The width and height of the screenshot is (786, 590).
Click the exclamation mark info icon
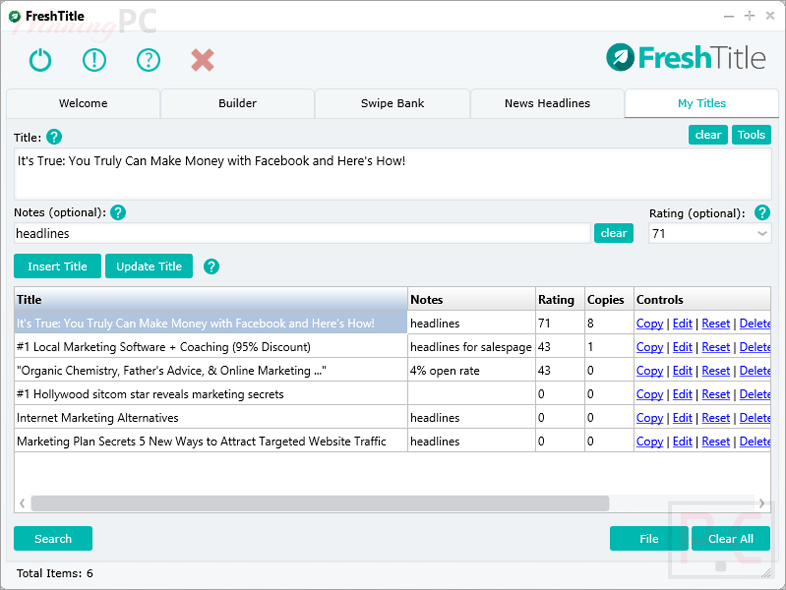94,60
